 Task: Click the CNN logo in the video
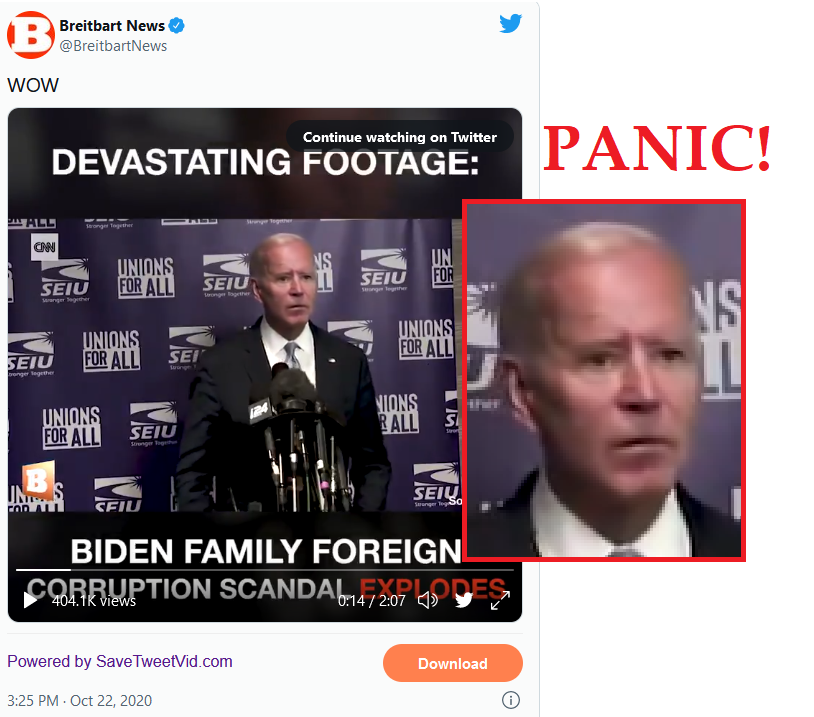45,247
